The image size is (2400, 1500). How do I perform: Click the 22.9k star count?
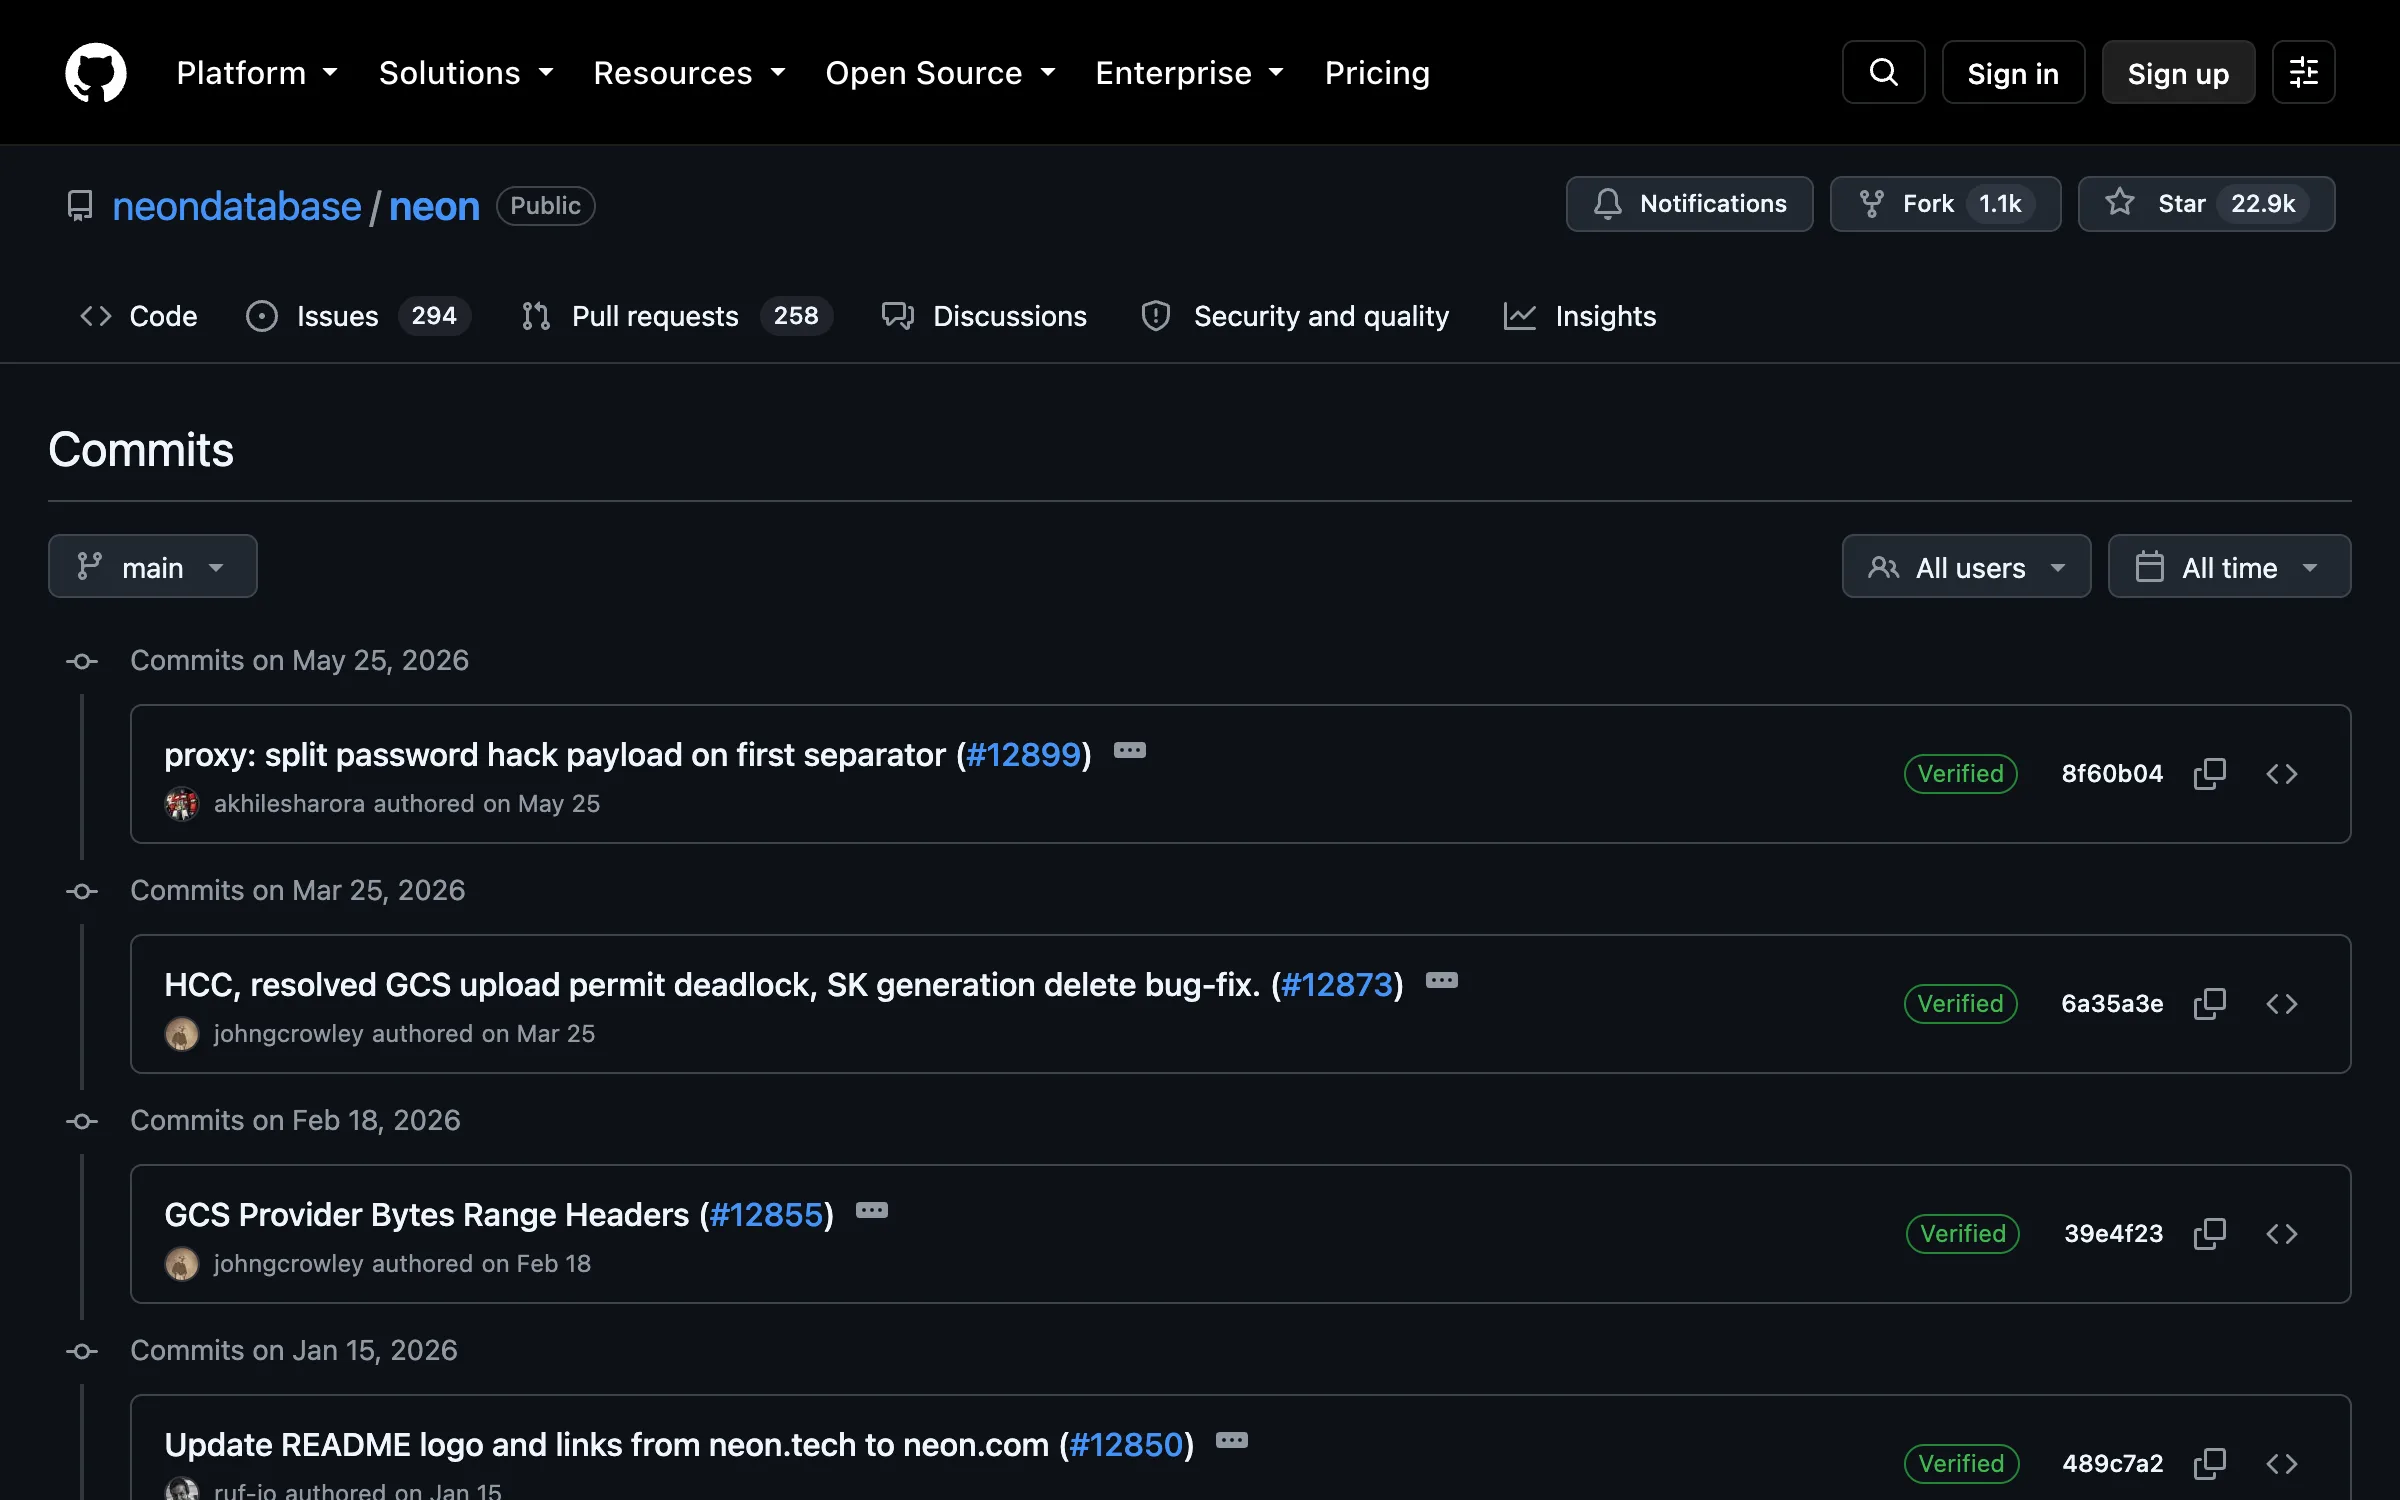[x=2263, y=204]
